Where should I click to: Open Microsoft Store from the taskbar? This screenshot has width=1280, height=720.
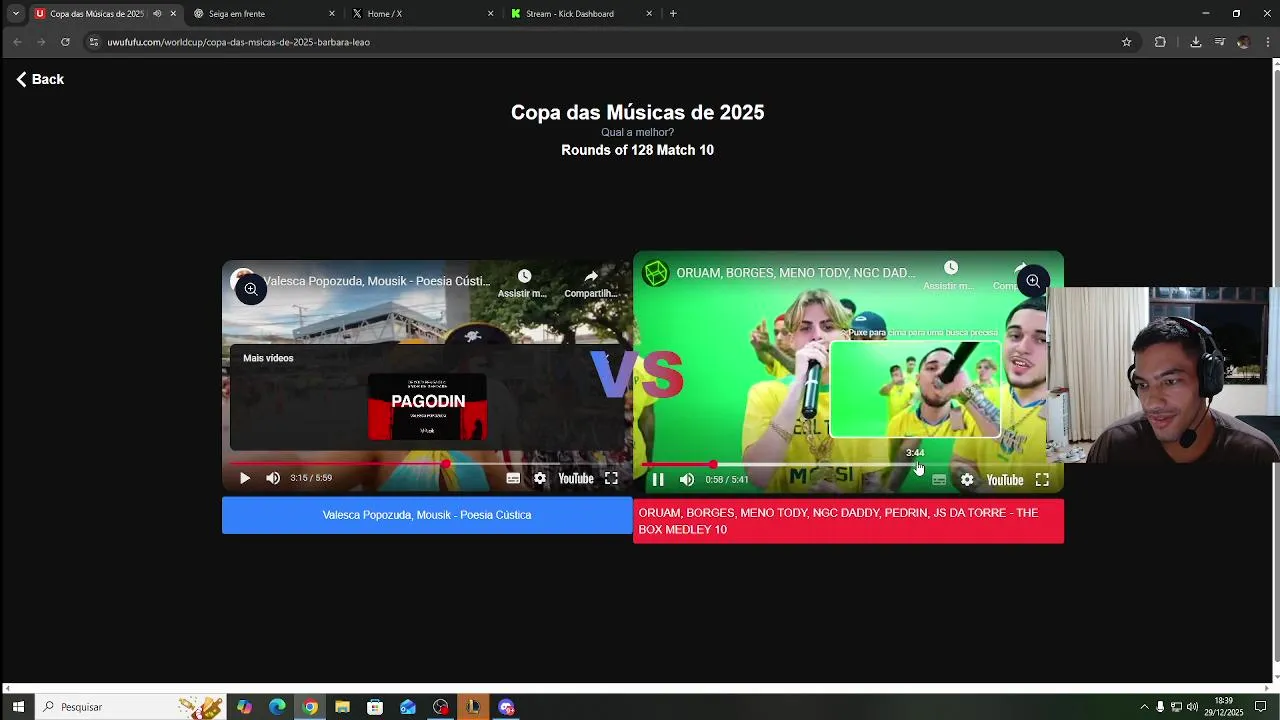pyautogui.click(x=375, y=707)
